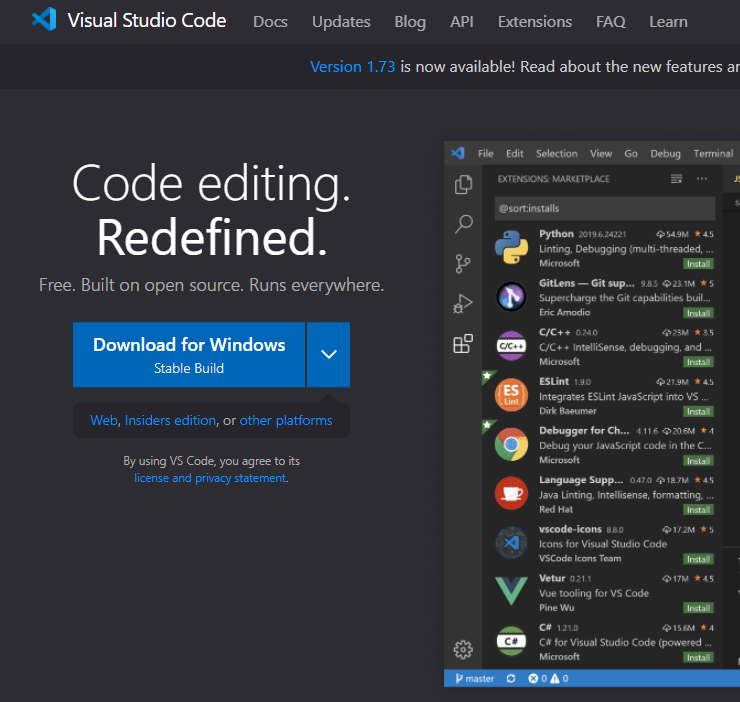Install the Language Support Java extension
This screenshot has height=702, width=740.
point(698,509)
